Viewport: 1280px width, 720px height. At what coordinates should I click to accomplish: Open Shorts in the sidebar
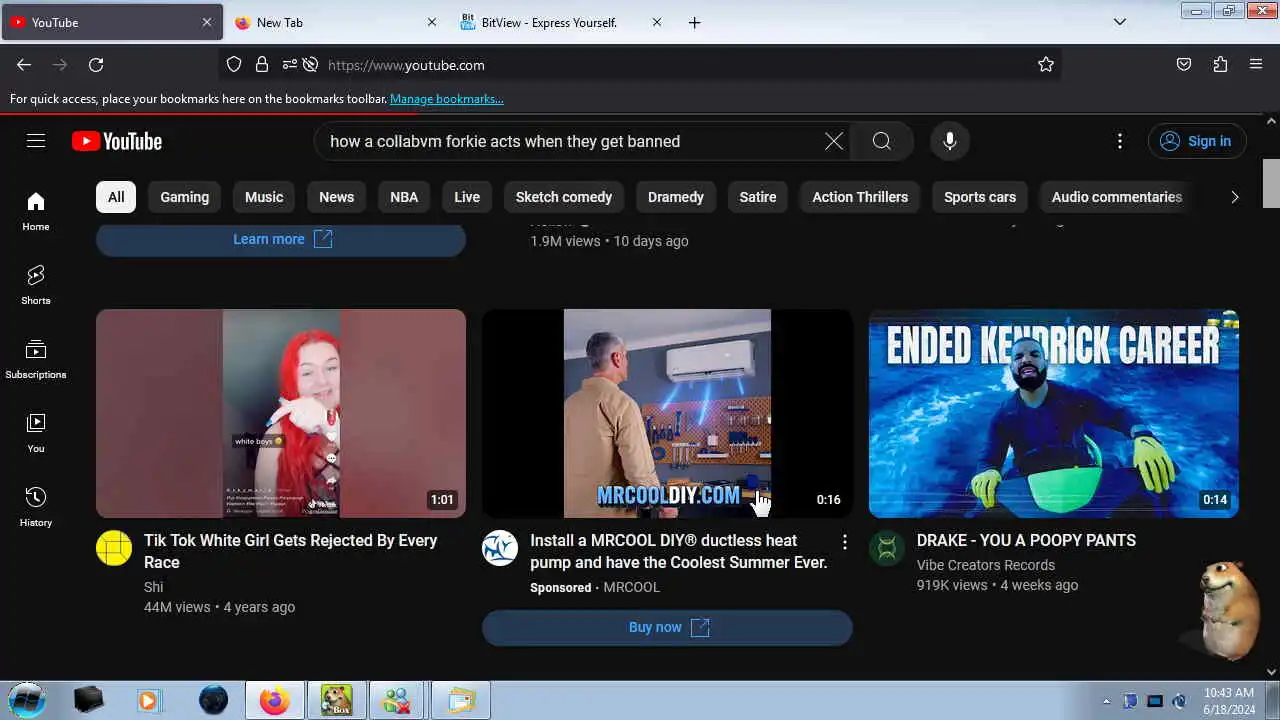pyautogui.click(x=36, y=285)
